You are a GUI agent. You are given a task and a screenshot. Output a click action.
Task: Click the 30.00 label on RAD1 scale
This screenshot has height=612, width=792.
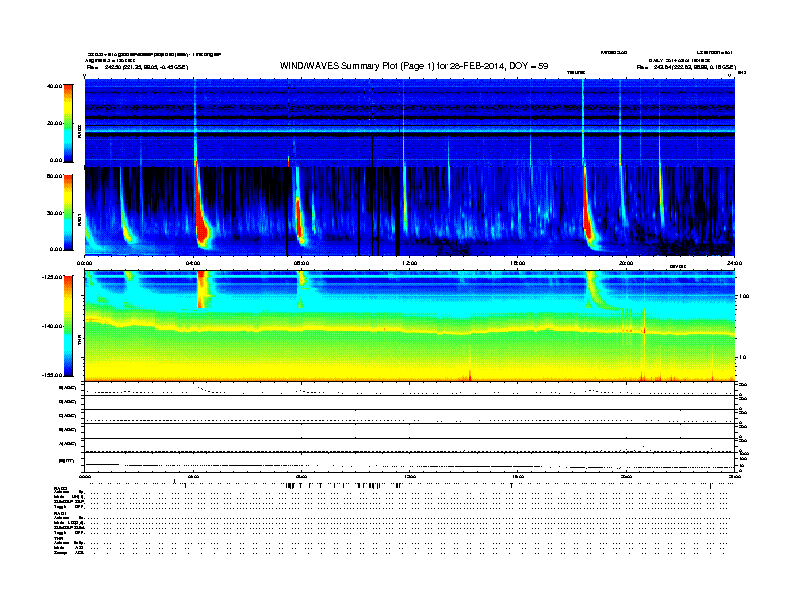click(x=54, y=213)
